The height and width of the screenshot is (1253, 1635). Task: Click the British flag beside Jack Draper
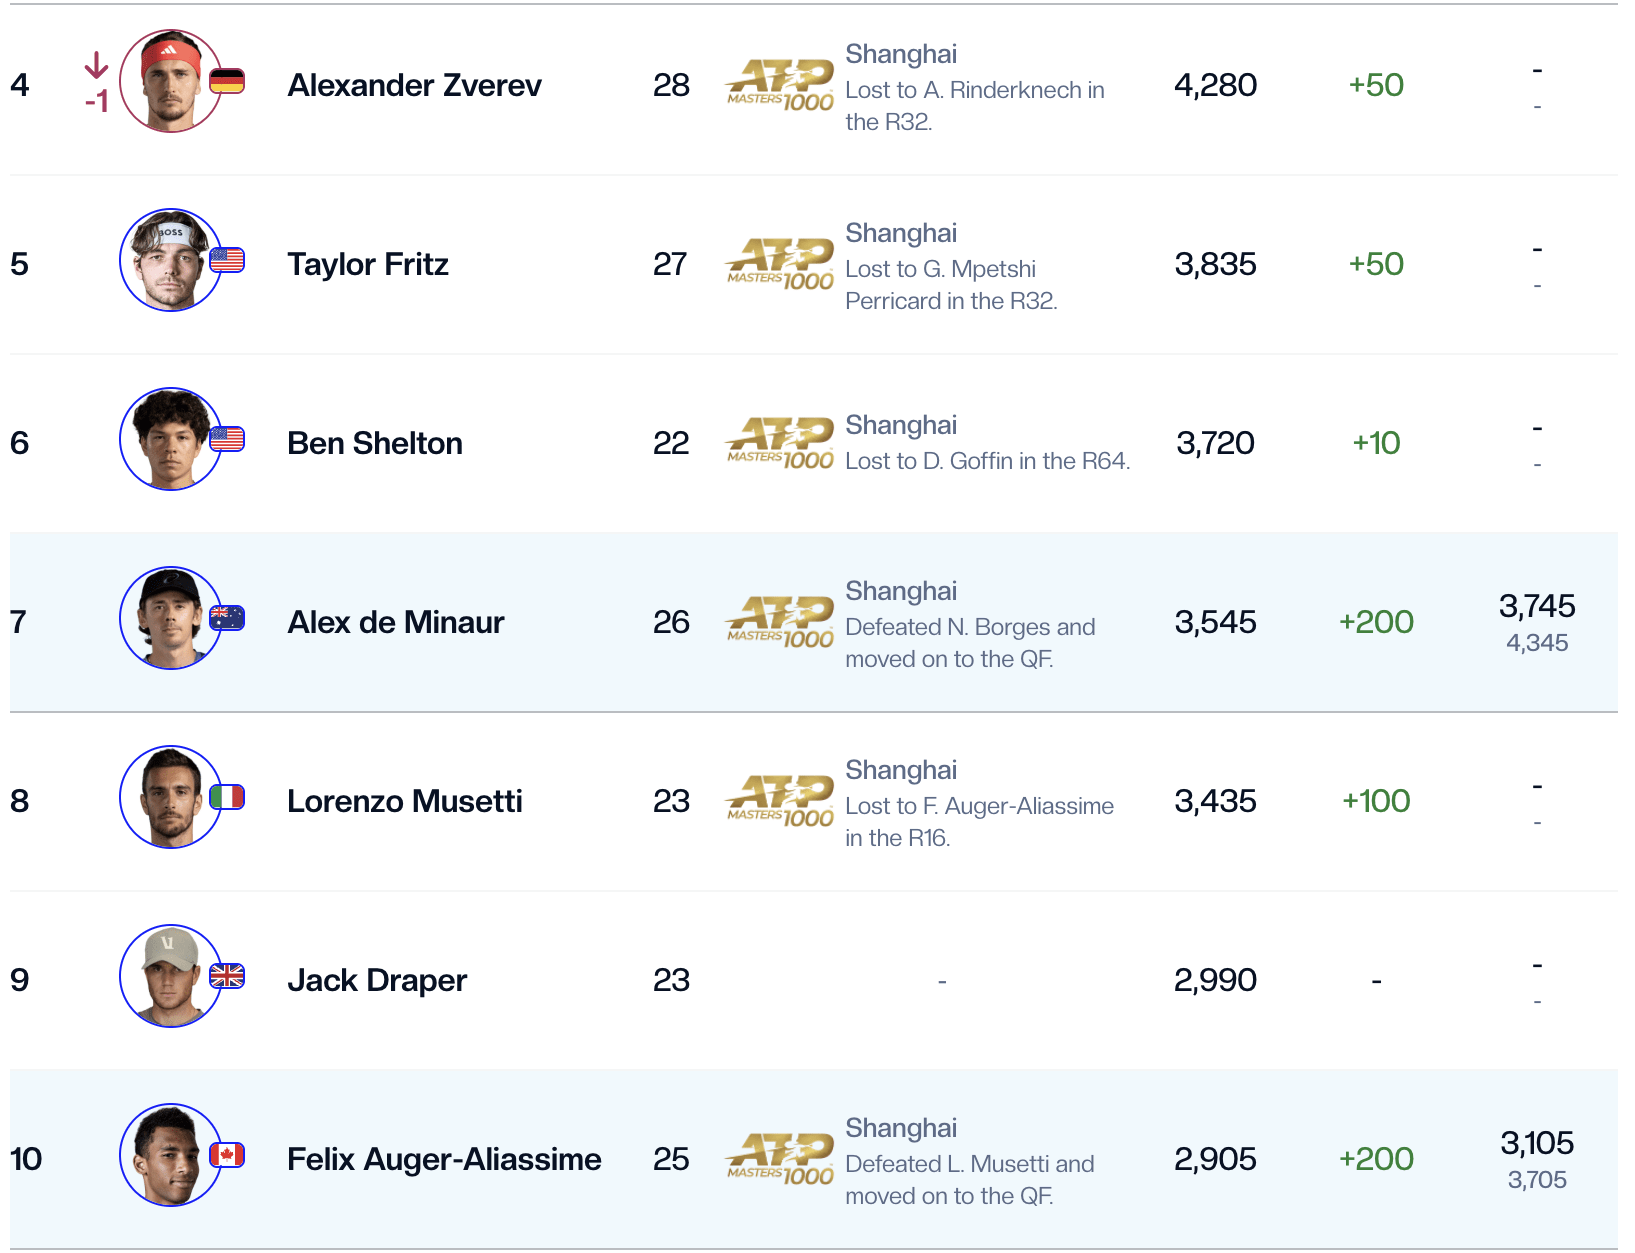[227, 976]
